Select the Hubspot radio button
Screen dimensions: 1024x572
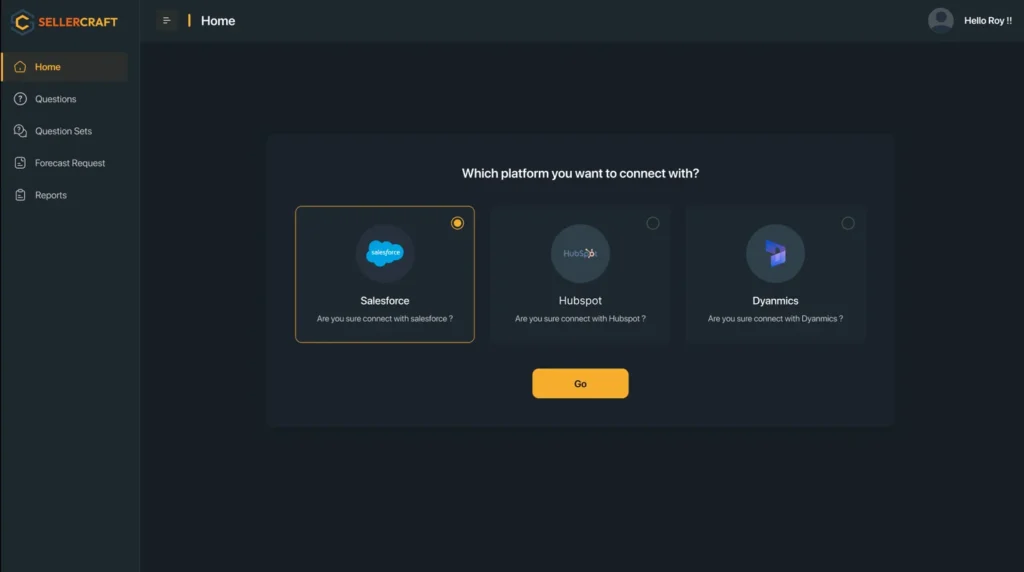pyautogui.click(x=653, y=223)
